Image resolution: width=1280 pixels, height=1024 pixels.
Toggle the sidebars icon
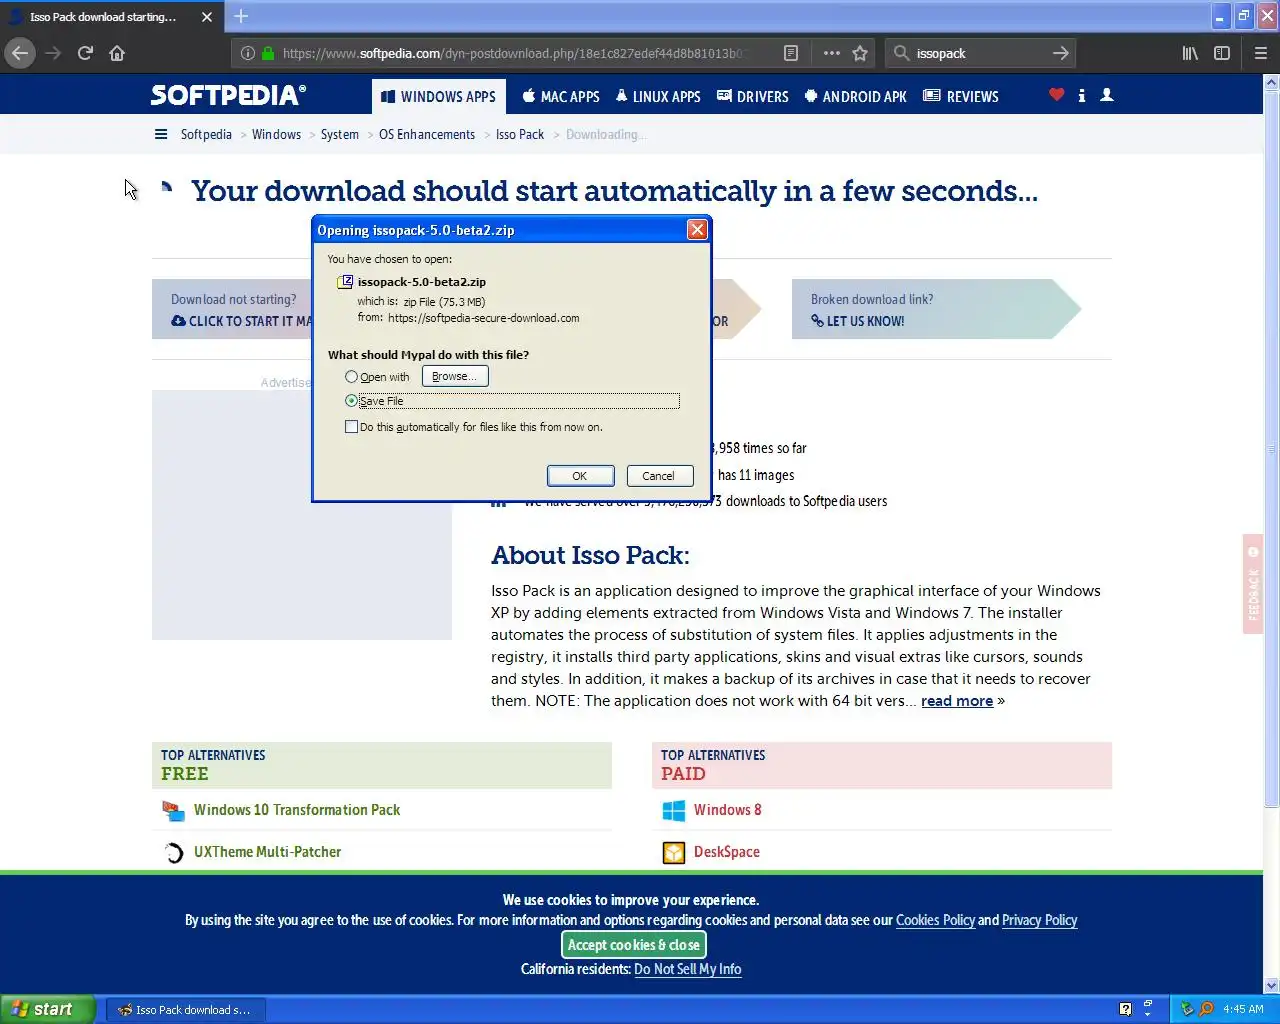pos(1222,53)
